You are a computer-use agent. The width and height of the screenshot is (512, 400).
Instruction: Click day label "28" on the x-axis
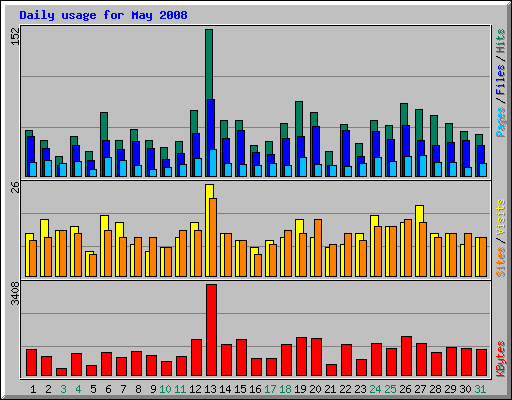point(435,389)
